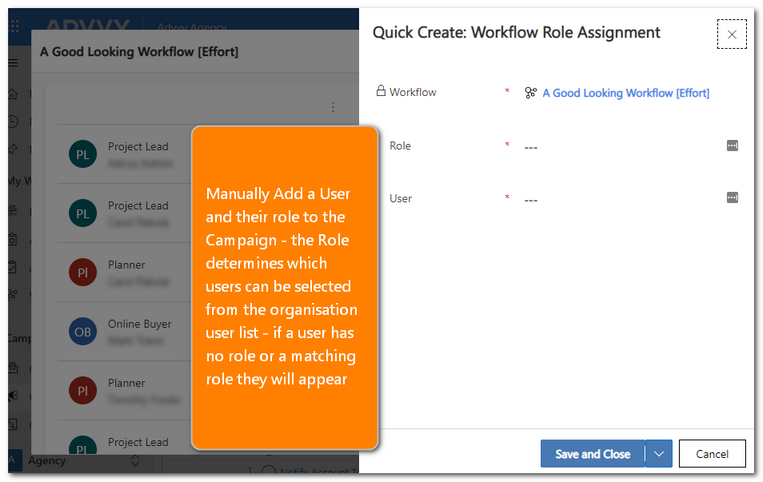Expand the save options arrow beside Save and Close

click(x=659, y=454)
